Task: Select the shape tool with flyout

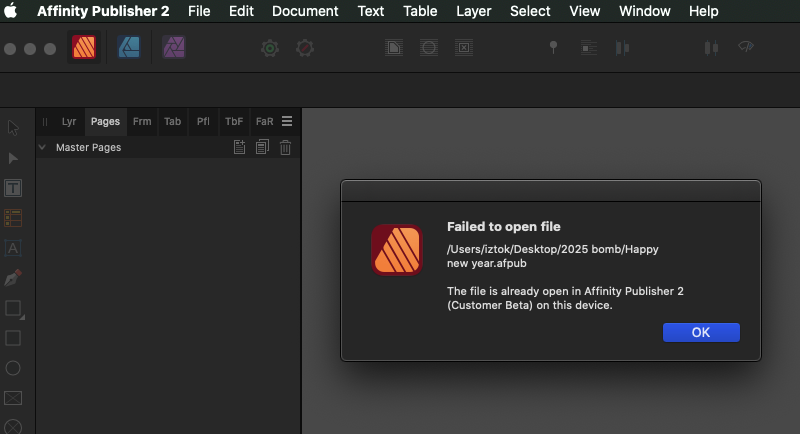Action: click(x=14, y=309)
